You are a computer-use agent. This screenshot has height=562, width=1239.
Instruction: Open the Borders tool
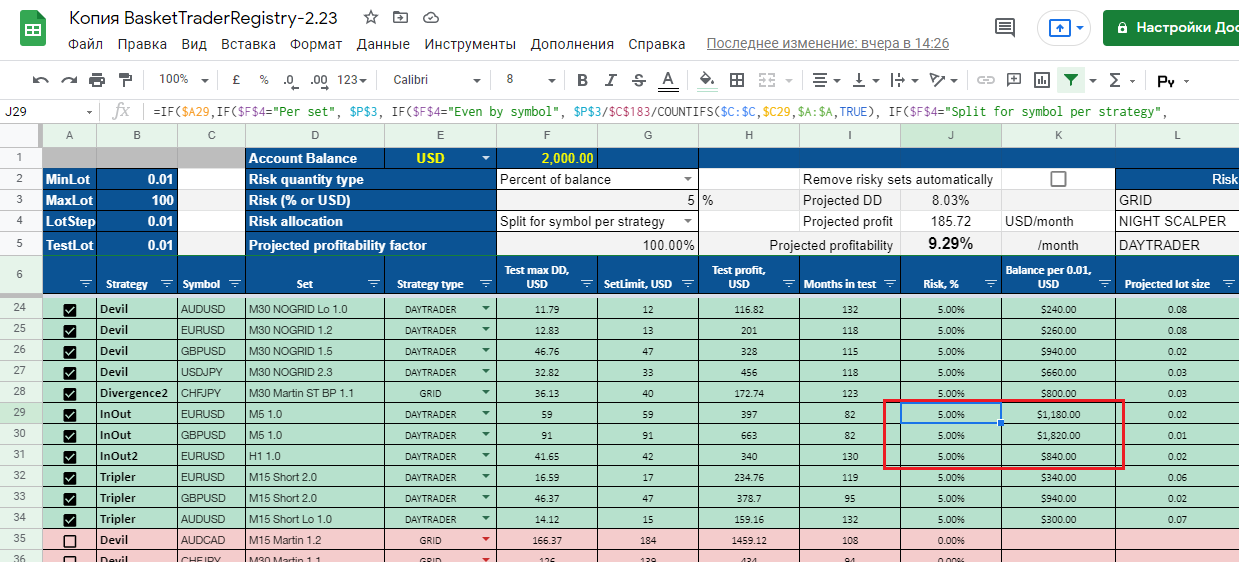pos(737,80)
